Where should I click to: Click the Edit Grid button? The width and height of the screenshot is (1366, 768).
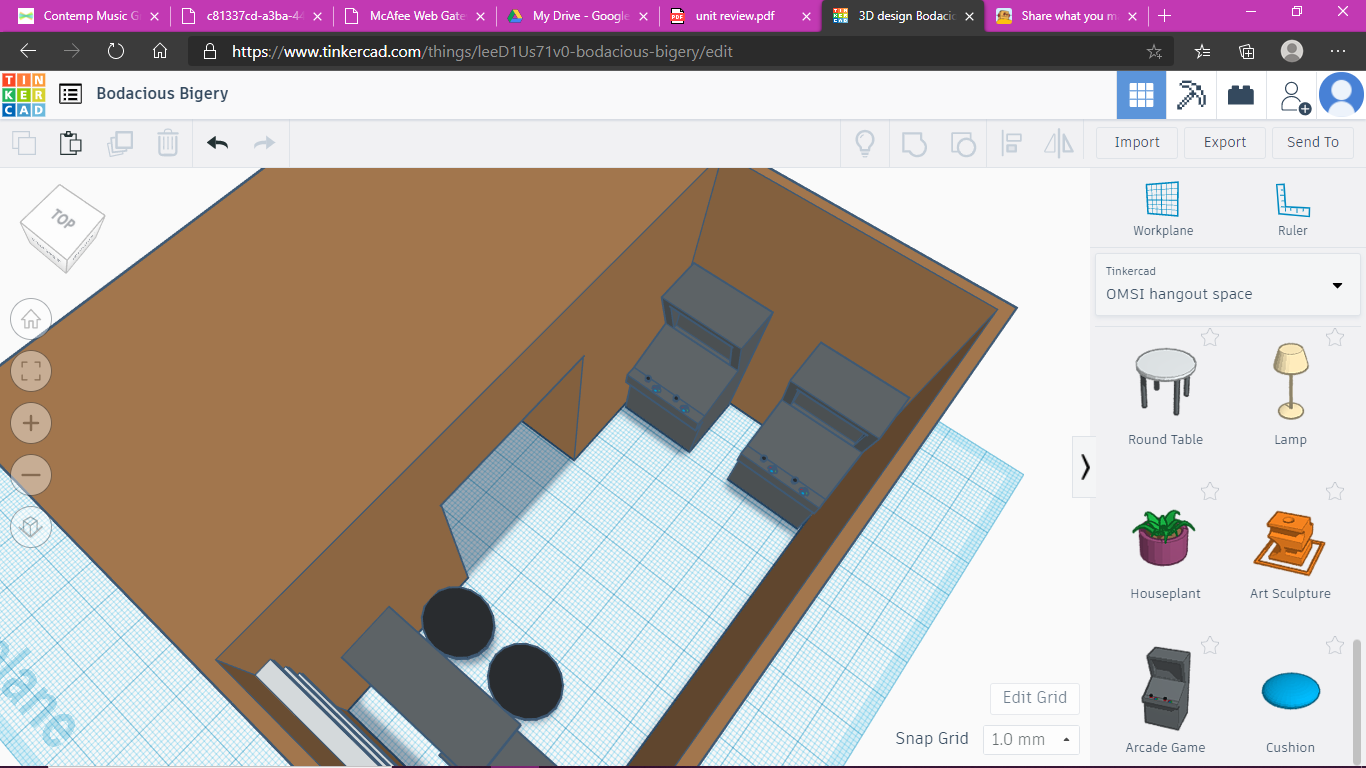pos(1035,698)
